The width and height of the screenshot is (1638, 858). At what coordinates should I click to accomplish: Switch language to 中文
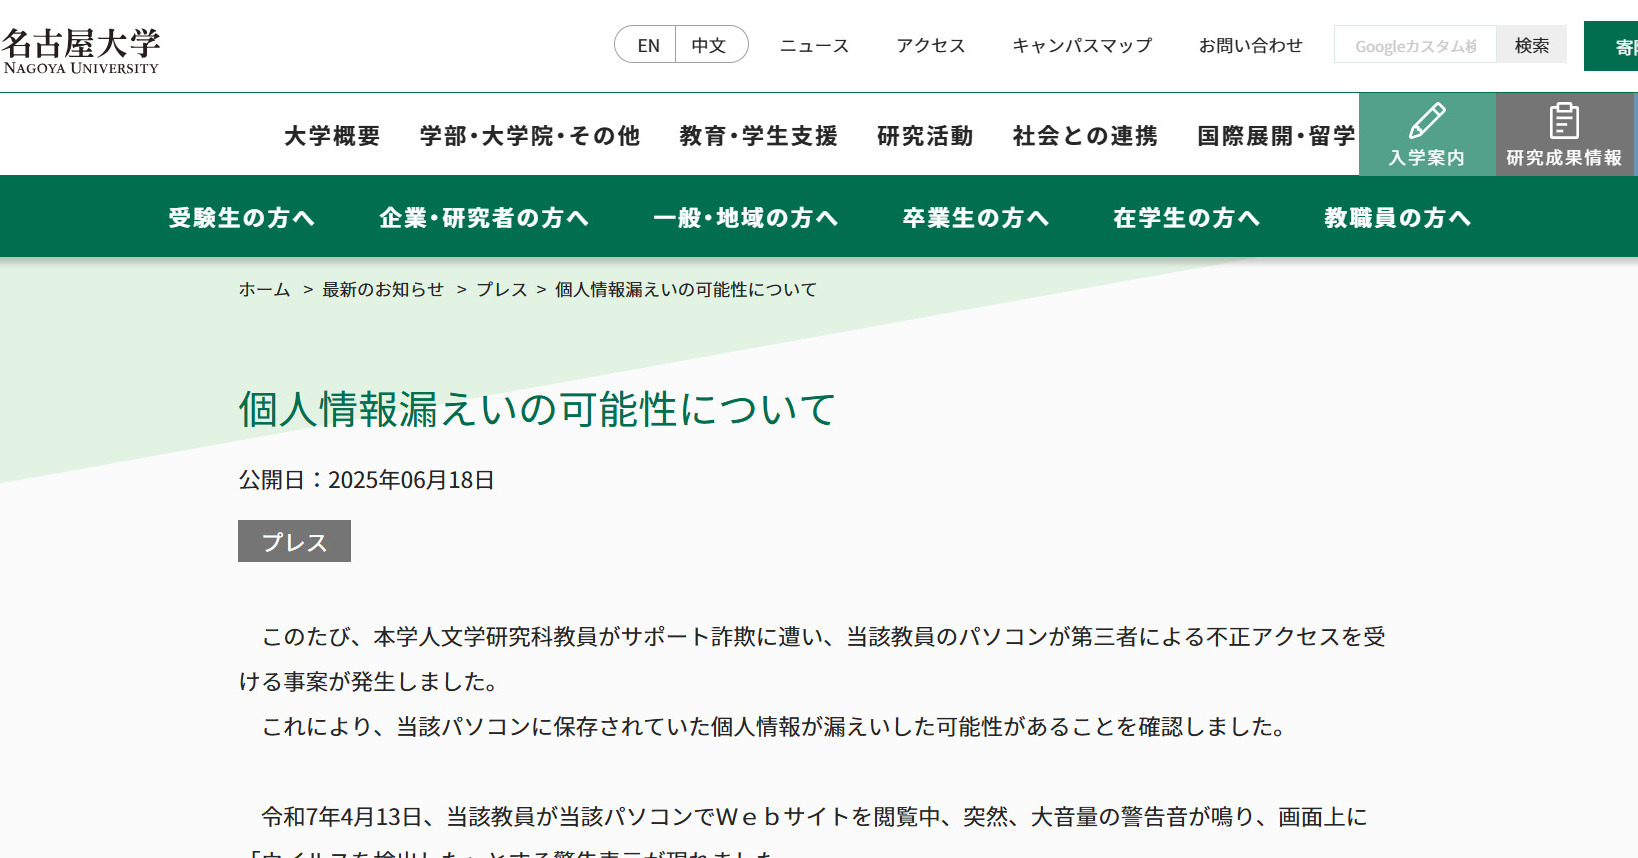coord(709,45)
